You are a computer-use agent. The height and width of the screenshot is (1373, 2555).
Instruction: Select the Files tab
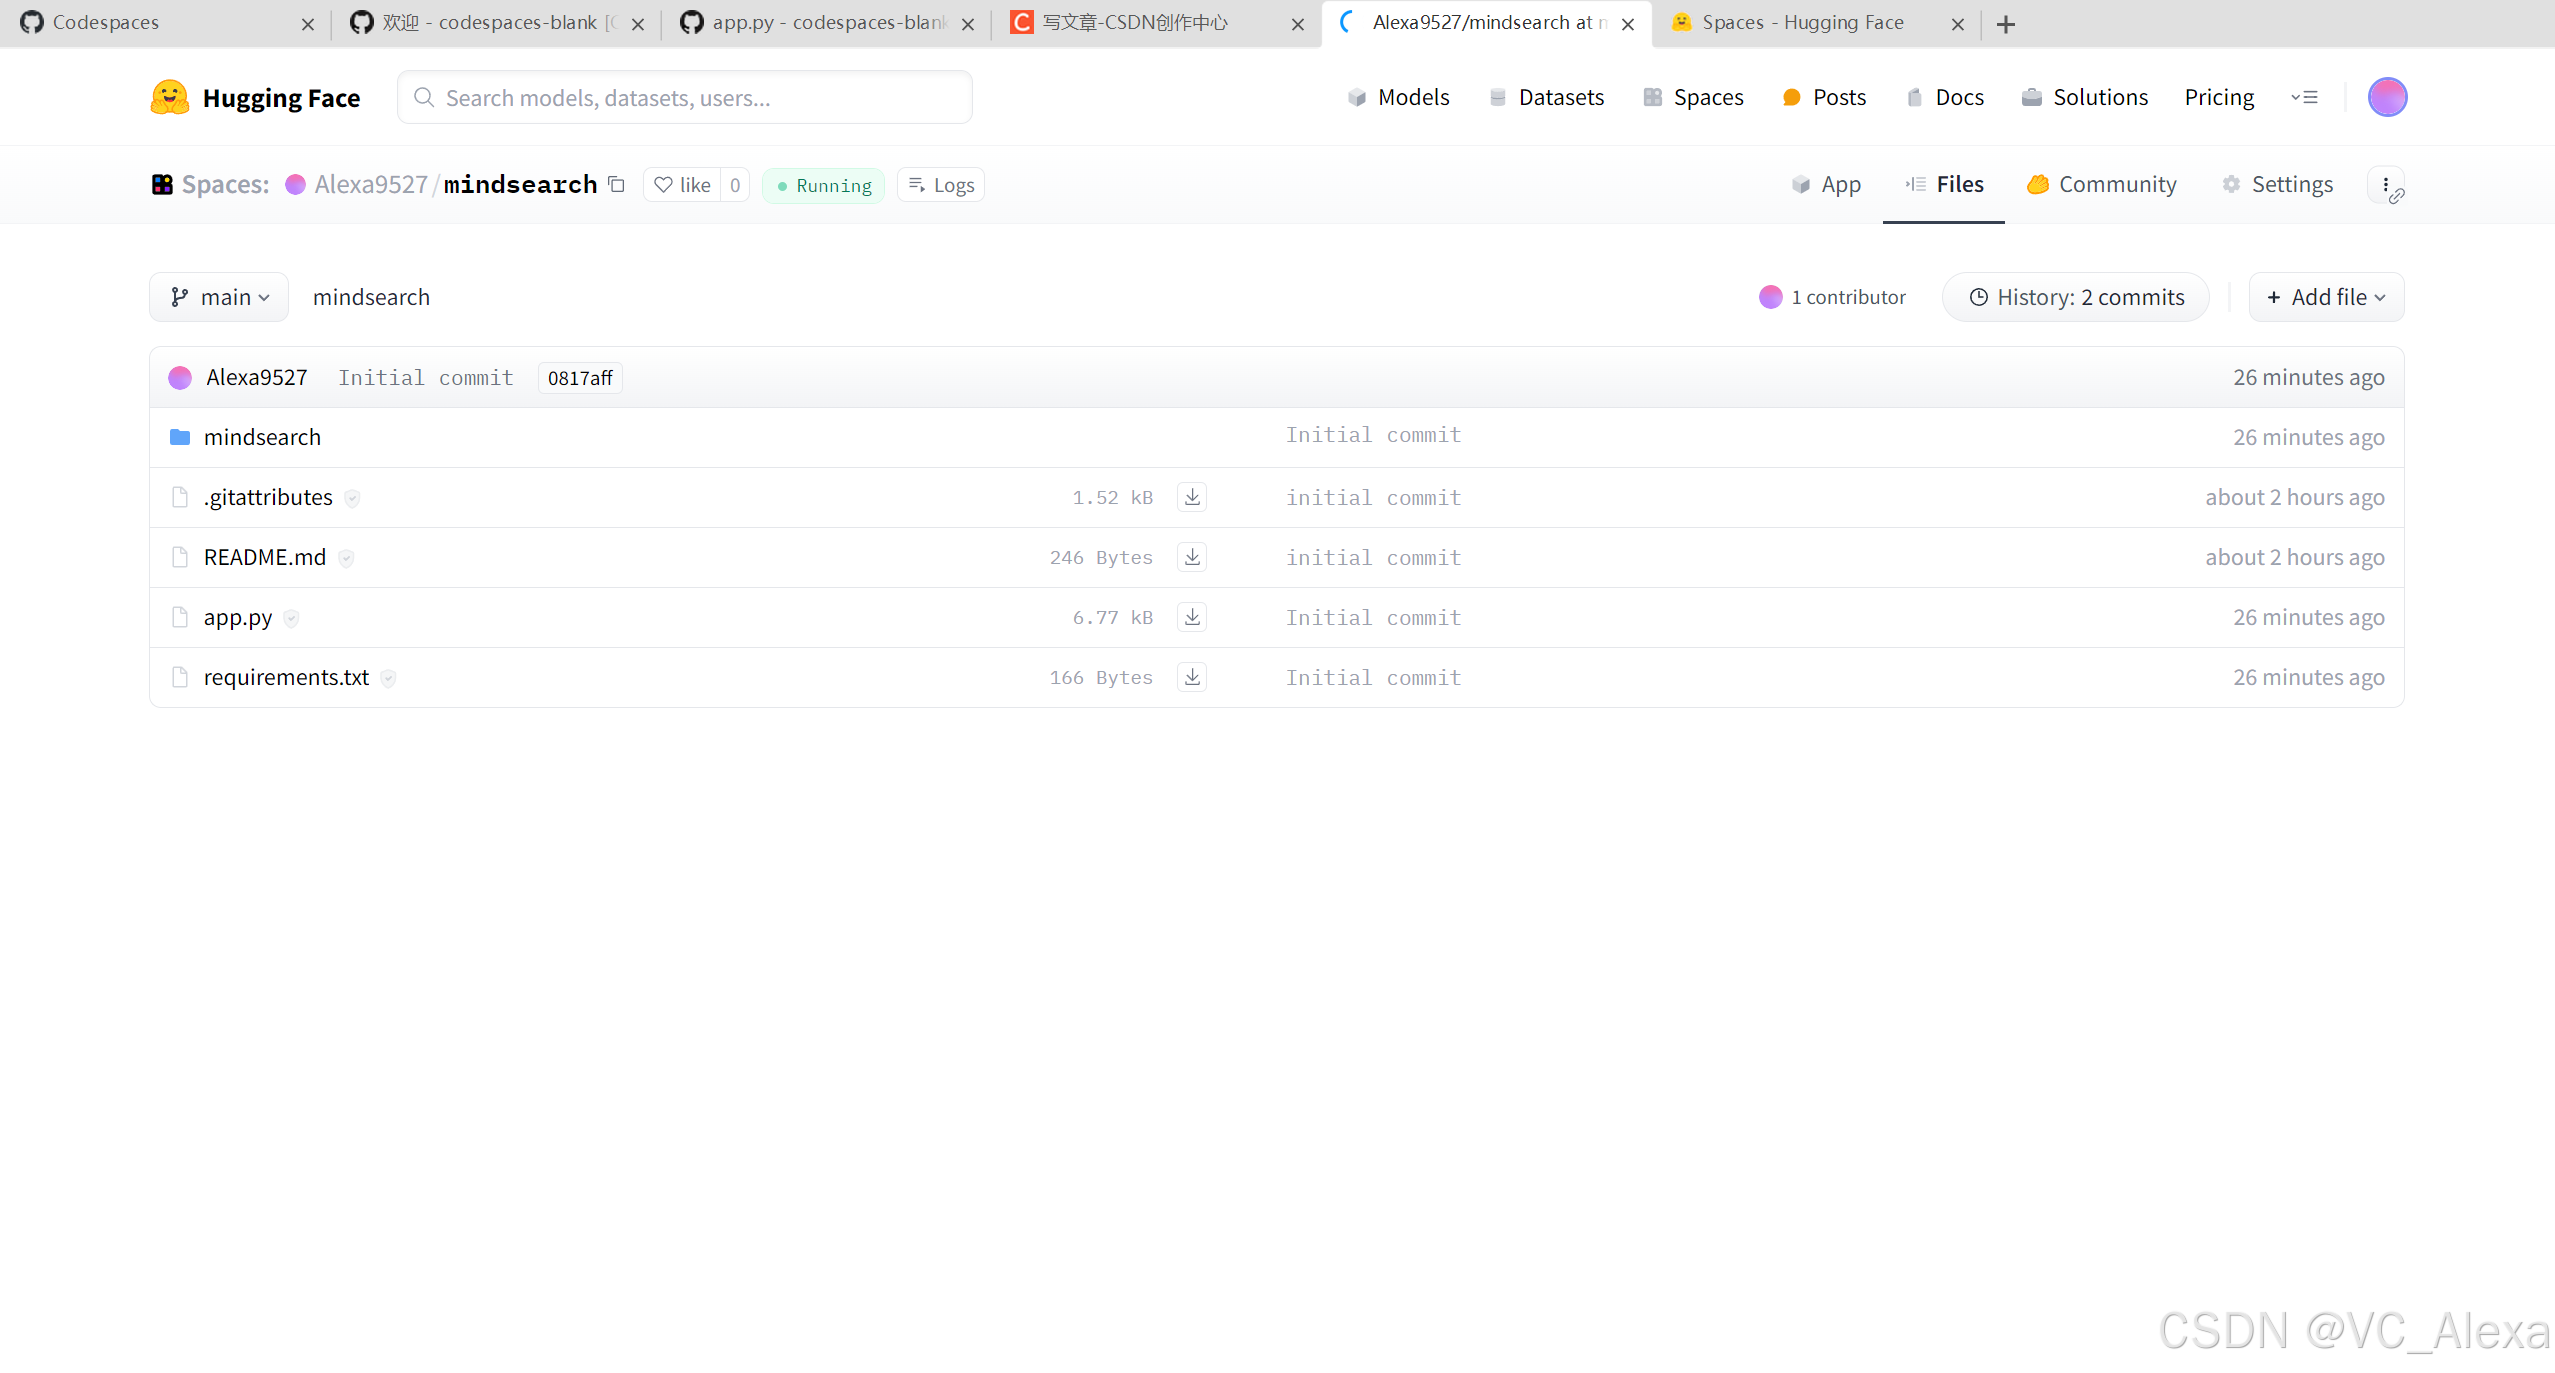tap(1944, 184)
